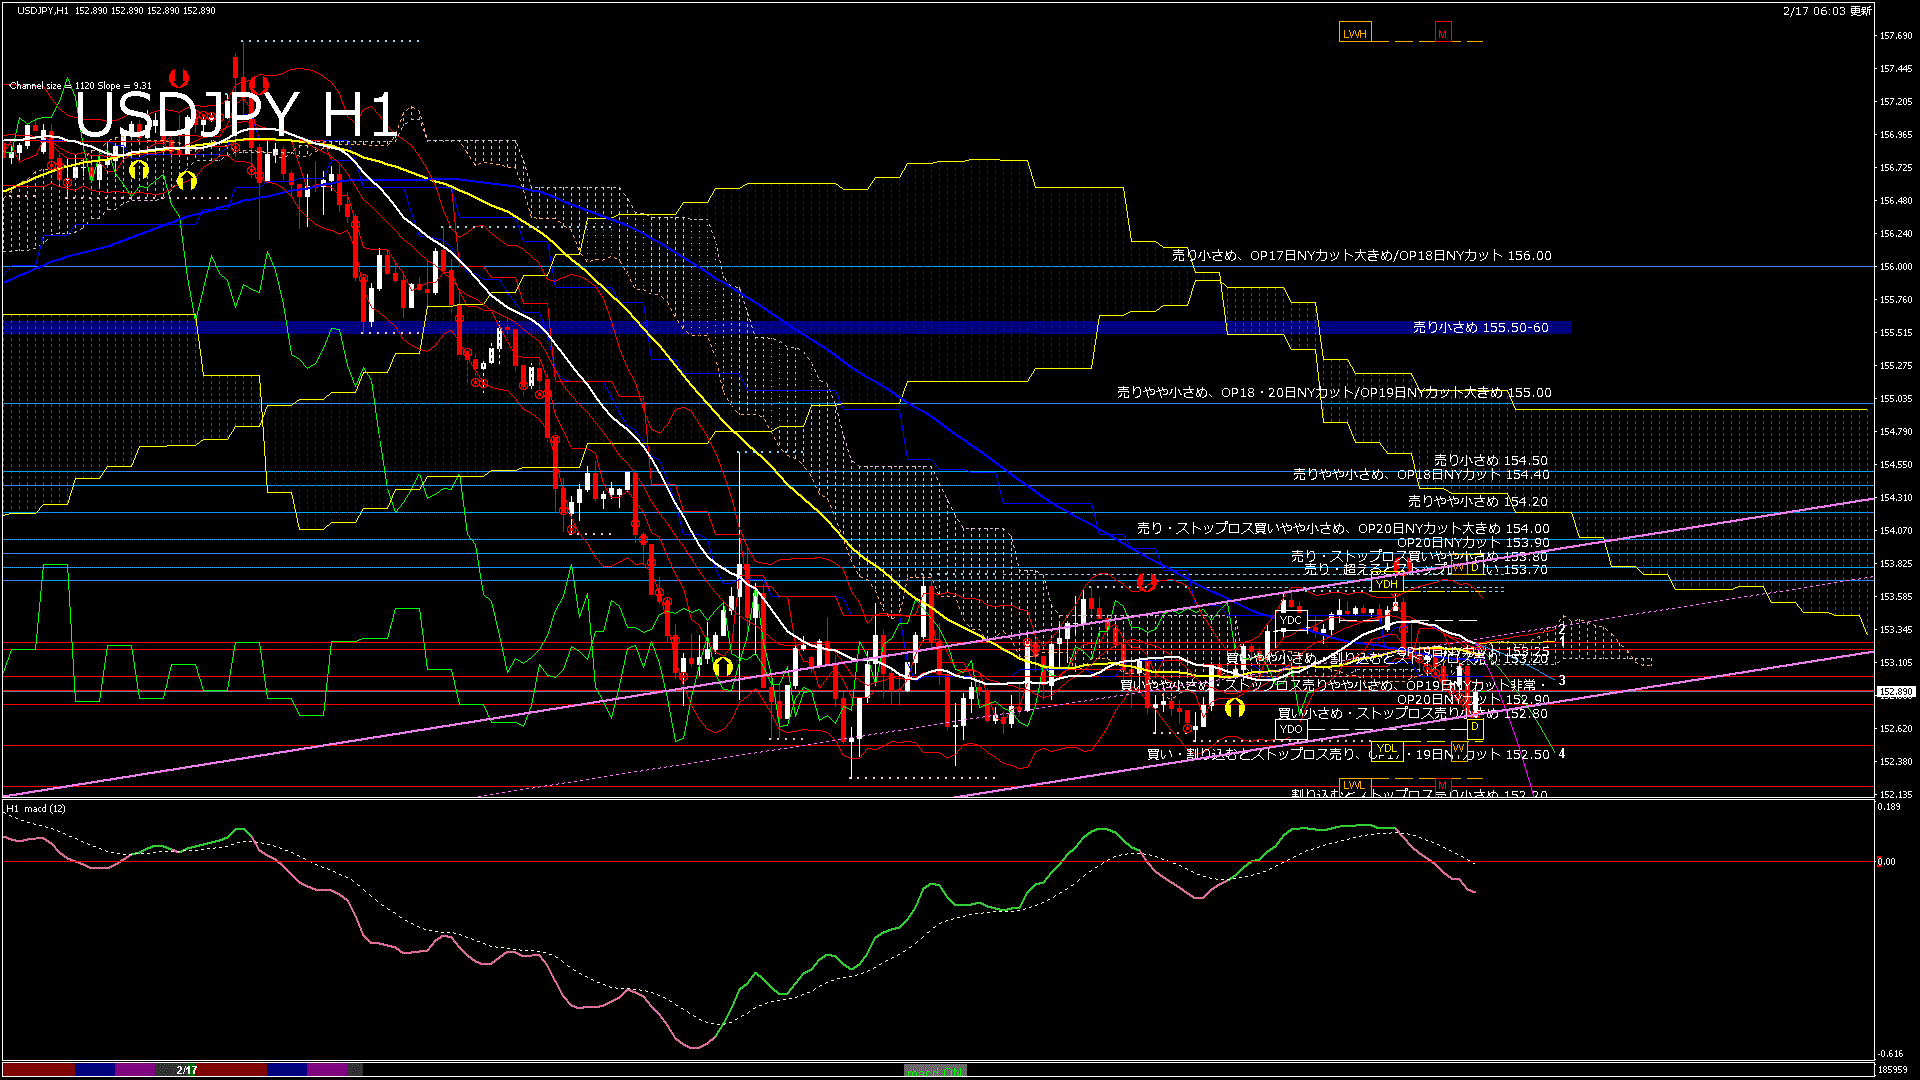
Task: Click the YDC yesterday-close label
Action: pyautogui.click(x=1291, y=620)
